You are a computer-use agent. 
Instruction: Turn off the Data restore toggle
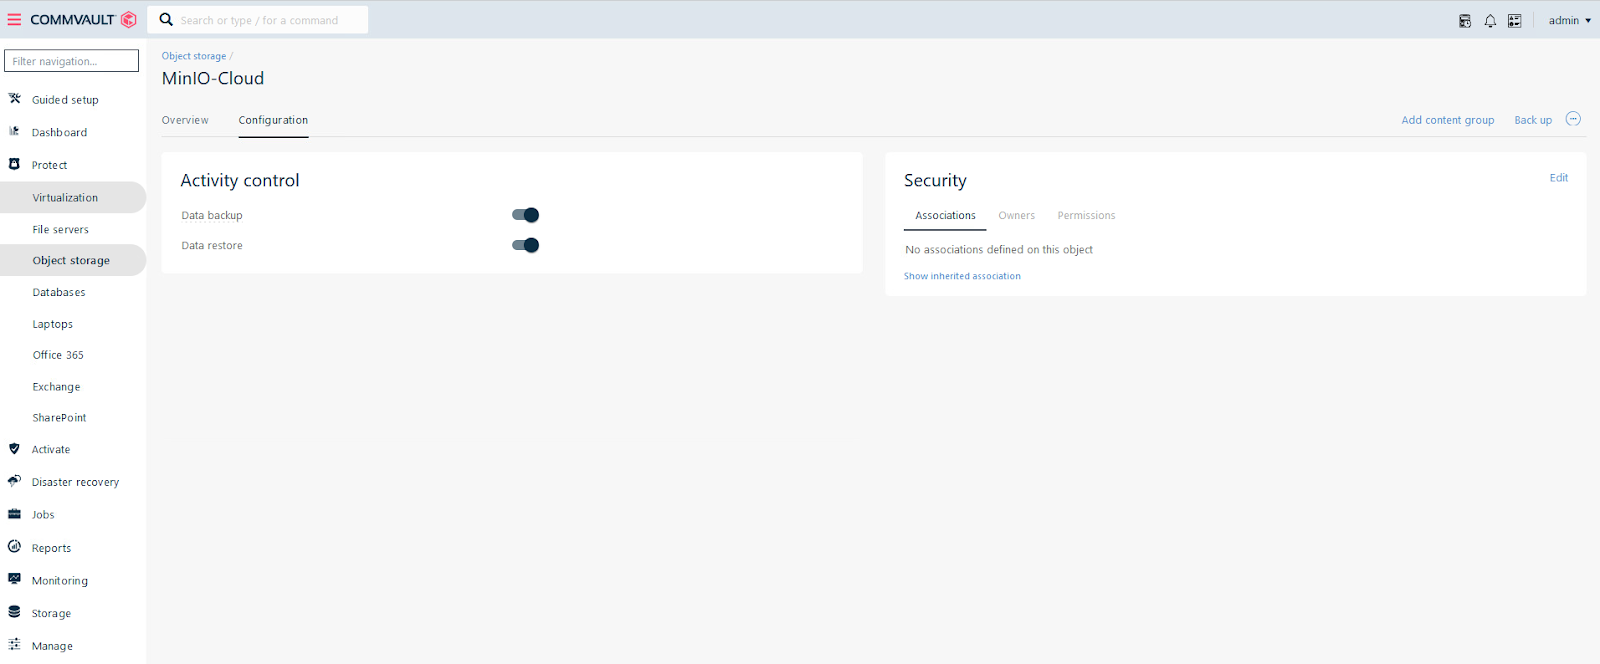(525, 245)
